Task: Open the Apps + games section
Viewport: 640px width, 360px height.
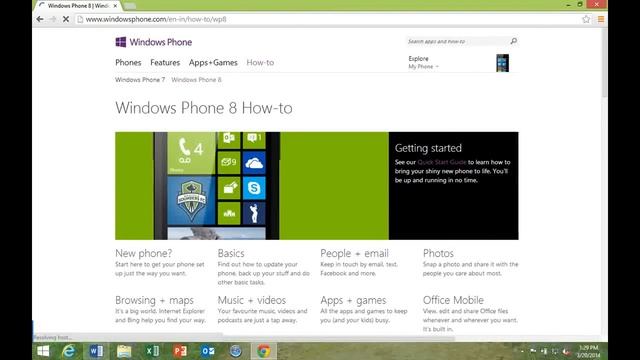Action: click(x=353, y=300)
